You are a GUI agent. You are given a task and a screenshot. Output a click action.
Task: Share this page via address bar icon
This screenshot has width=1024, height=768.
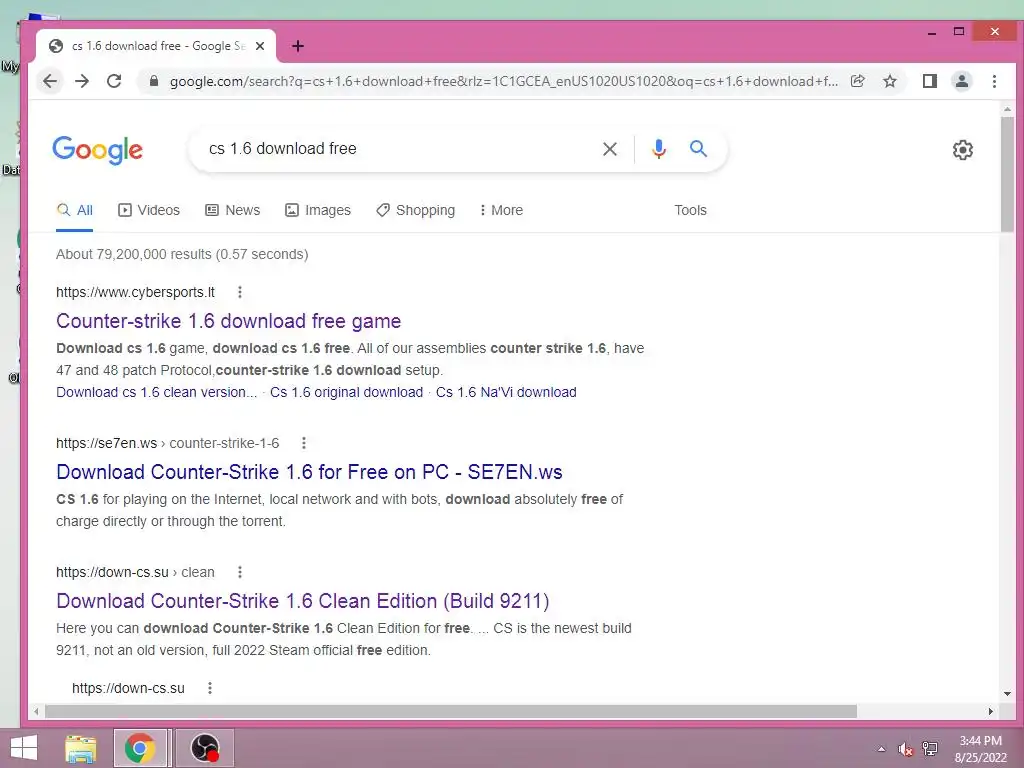[x=857, y=81]
